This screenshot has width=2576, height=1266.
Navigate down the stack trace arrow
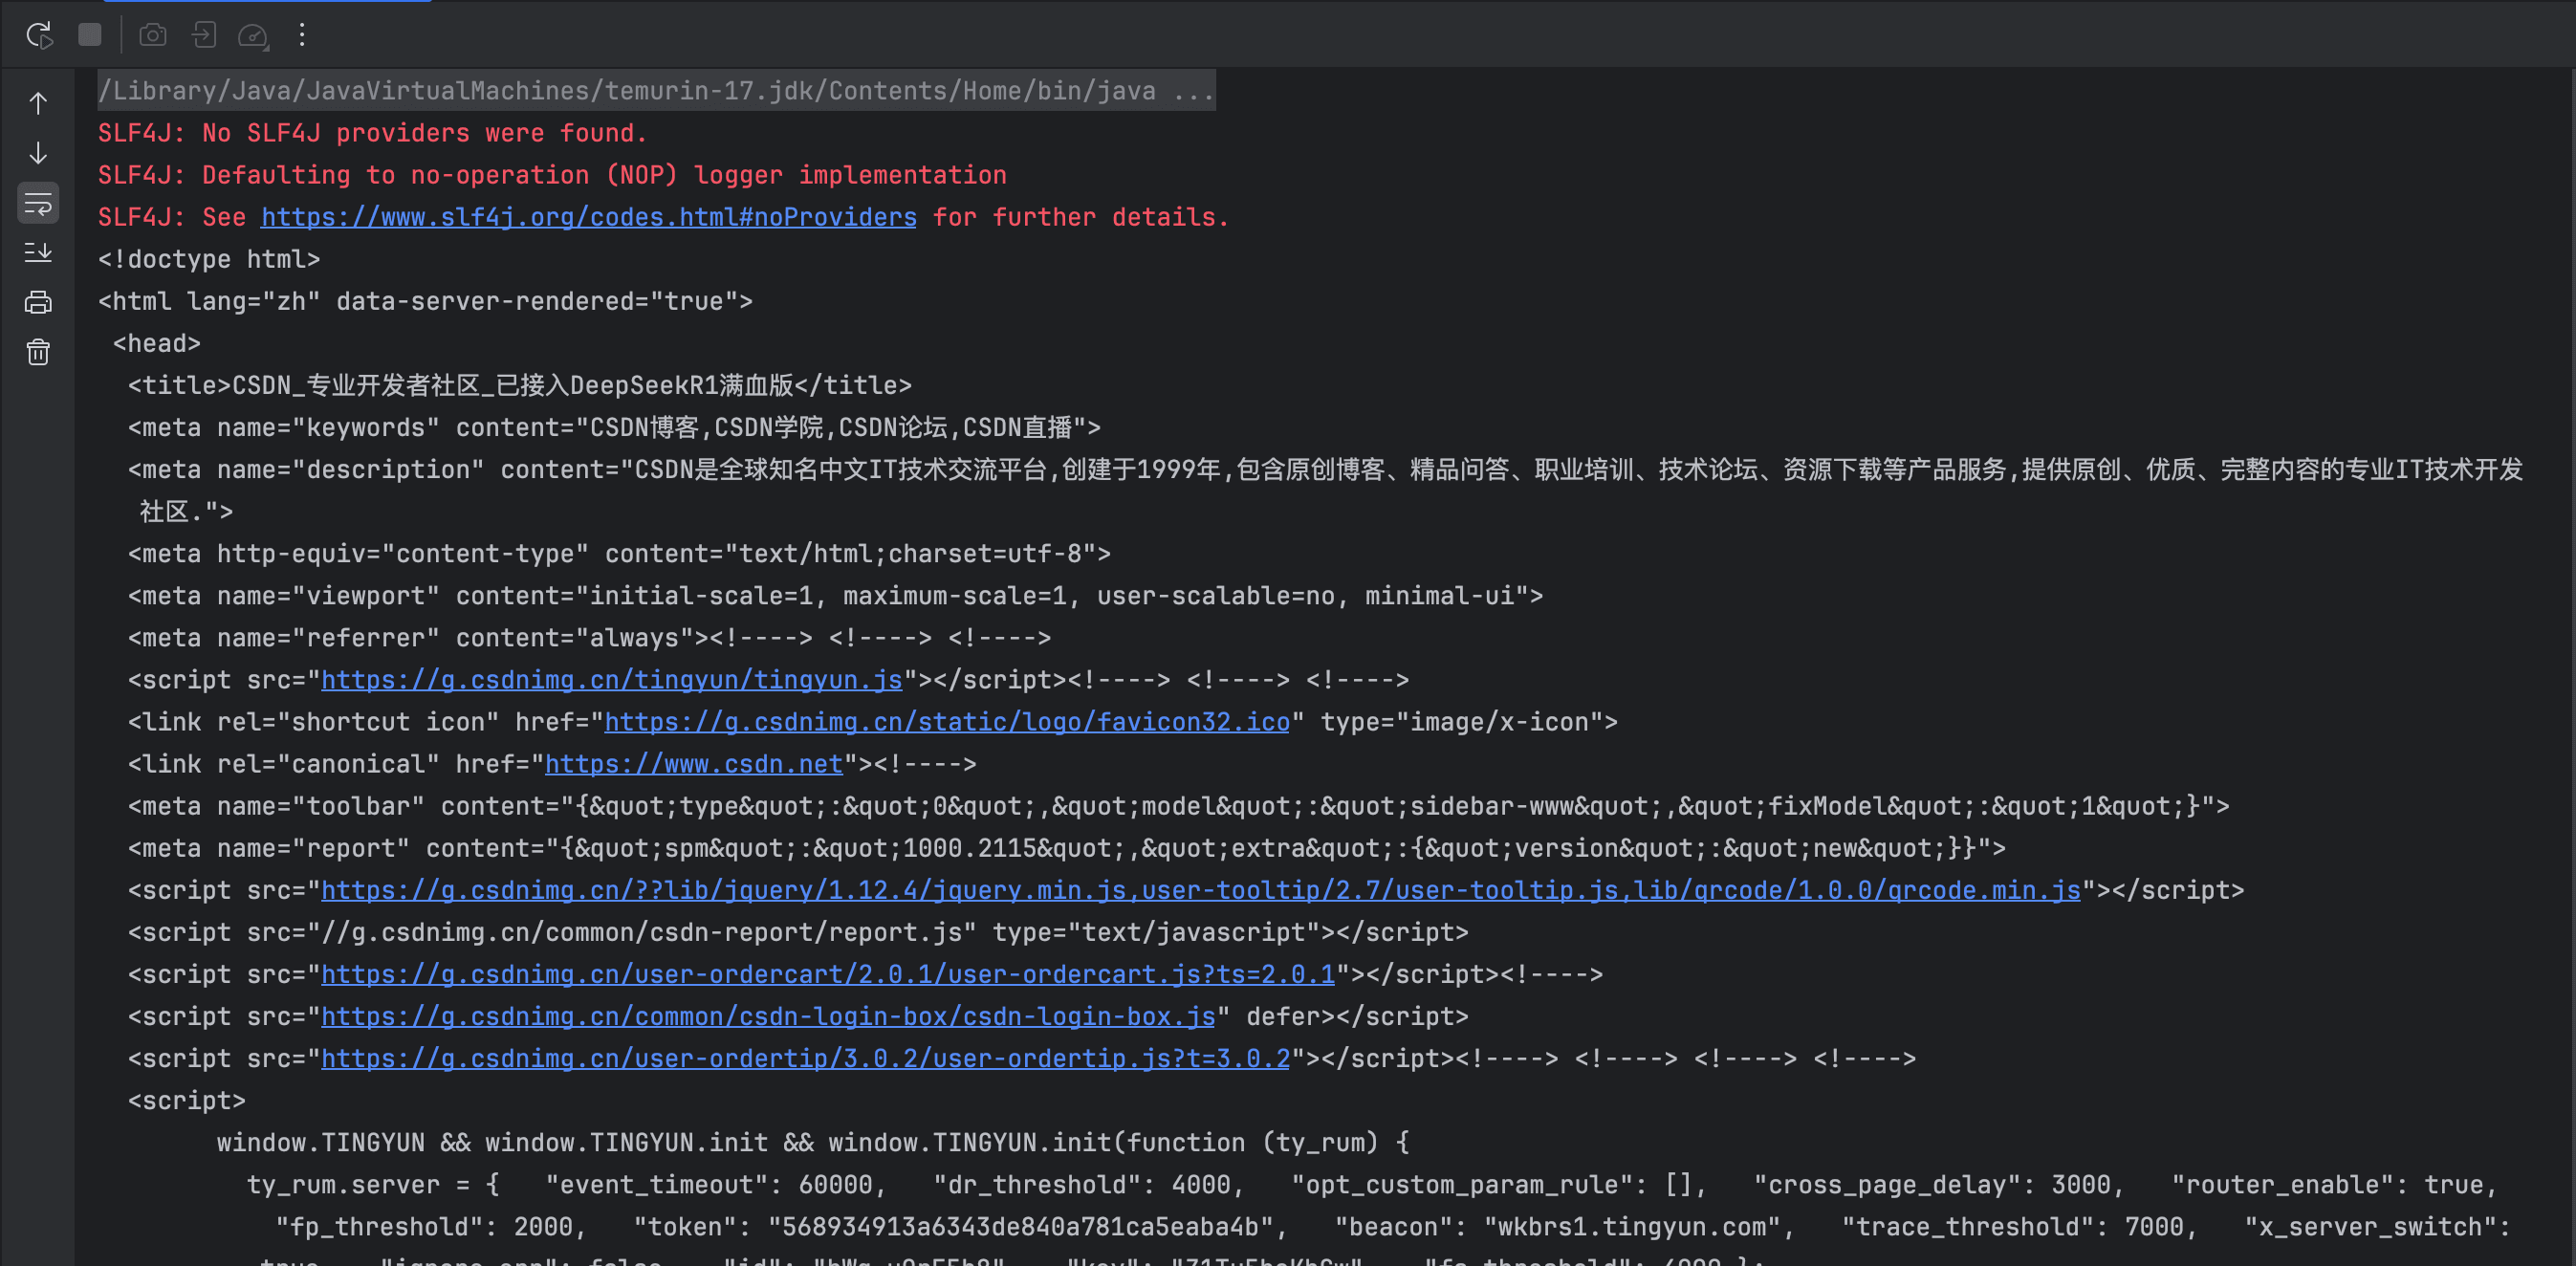(38, 153)
